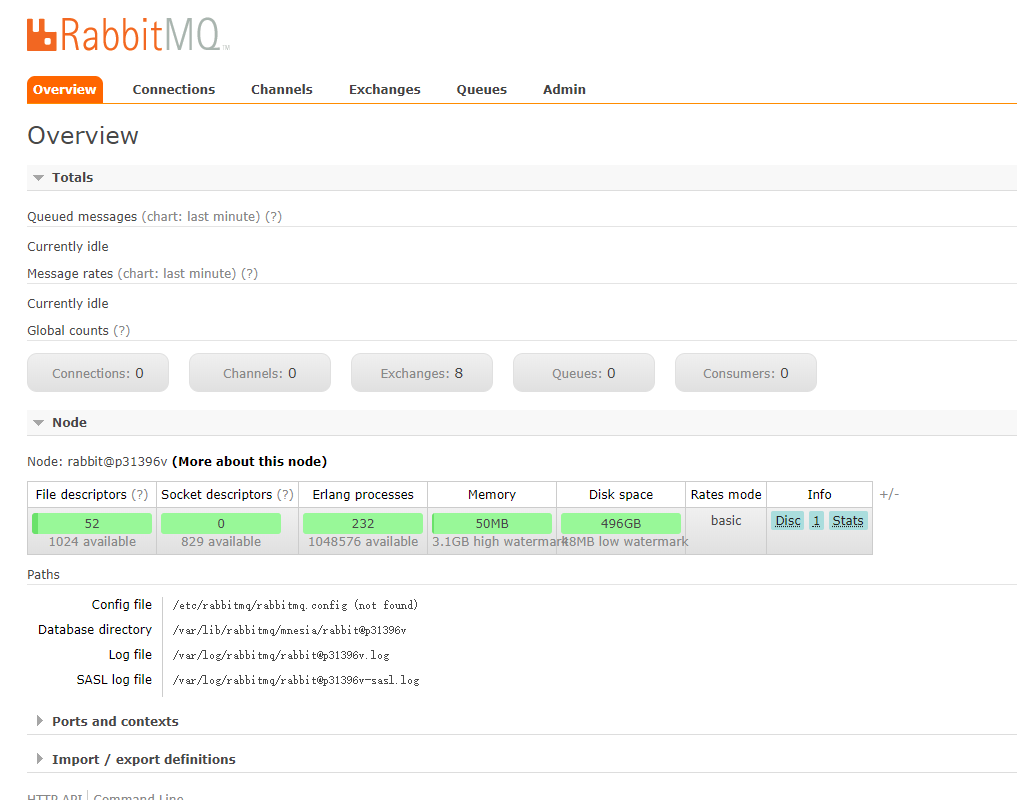Select the Queues tab
This screenshot has height=800, width=1017.
[x=482, y=90]
